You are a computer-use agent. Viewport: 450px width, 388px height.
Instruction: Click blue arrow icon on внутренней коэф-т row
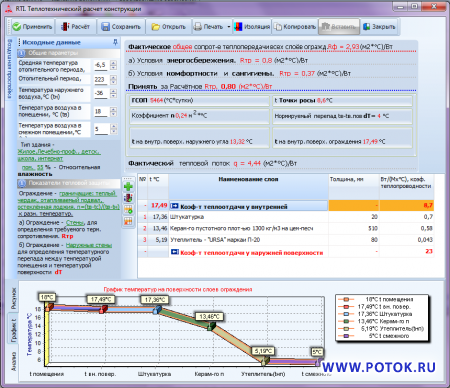coord(174,206)
